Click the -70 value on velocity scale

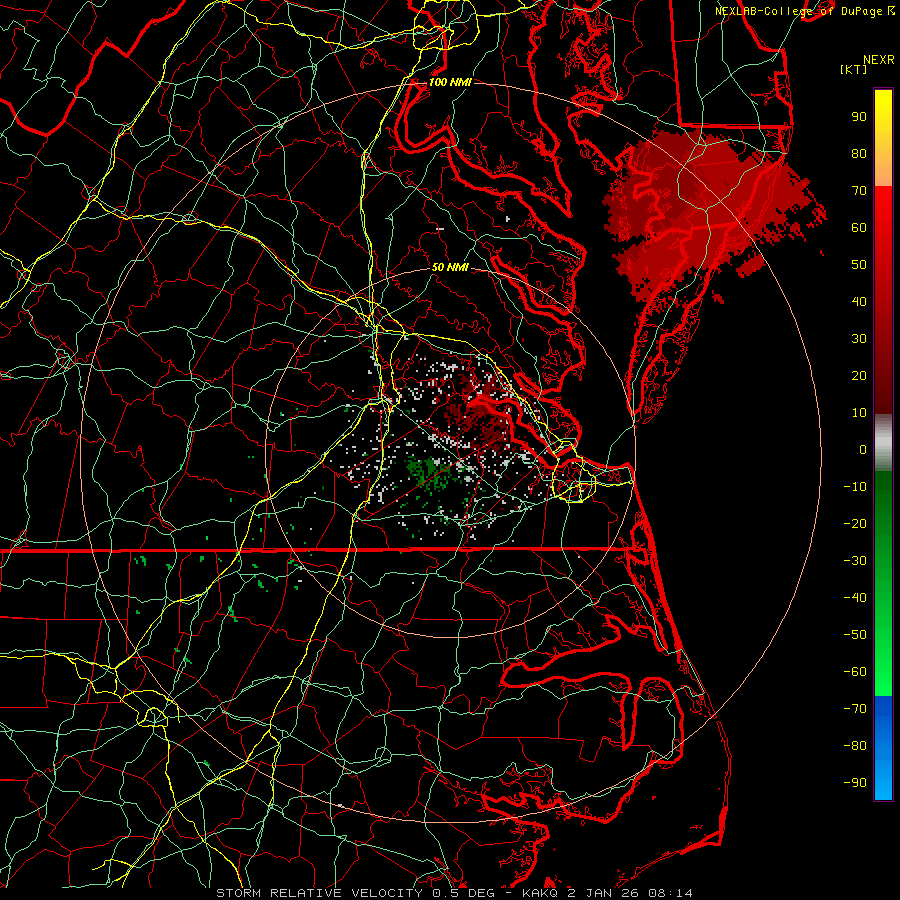[x=855, y=709]
